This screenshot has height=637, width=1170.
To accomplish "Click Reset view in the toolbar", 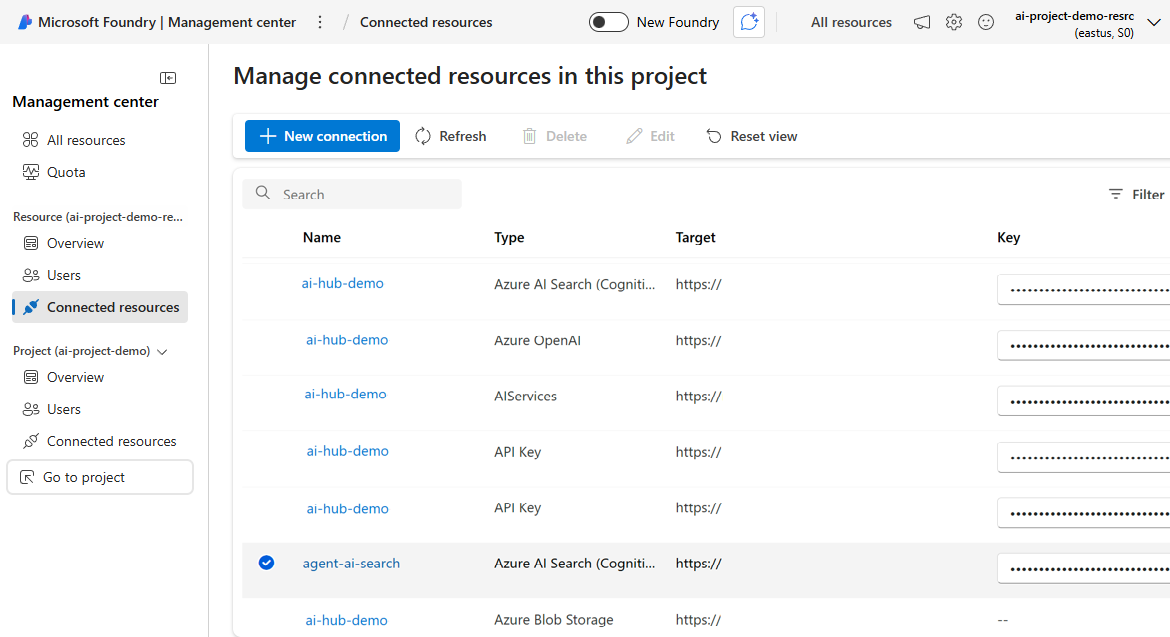I will coord(751,136).
